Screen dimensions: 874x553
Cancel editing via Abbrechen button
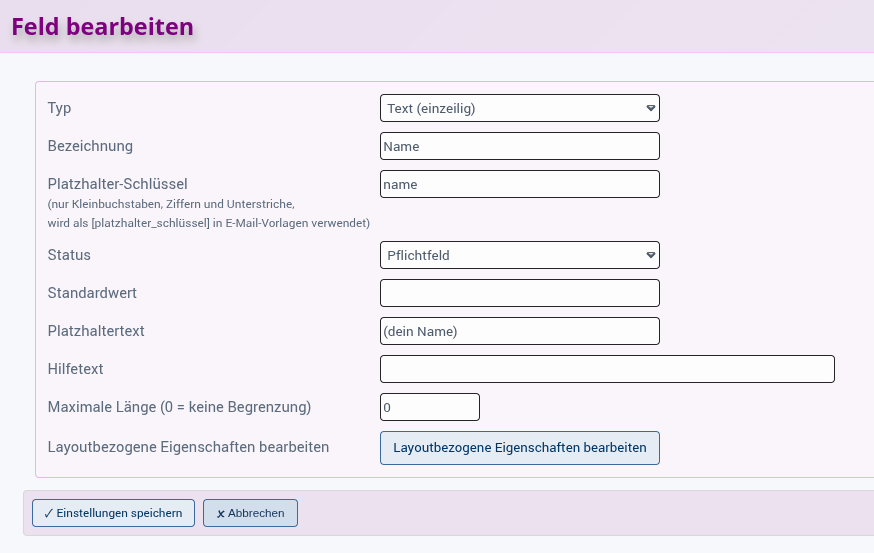(250, 513)
